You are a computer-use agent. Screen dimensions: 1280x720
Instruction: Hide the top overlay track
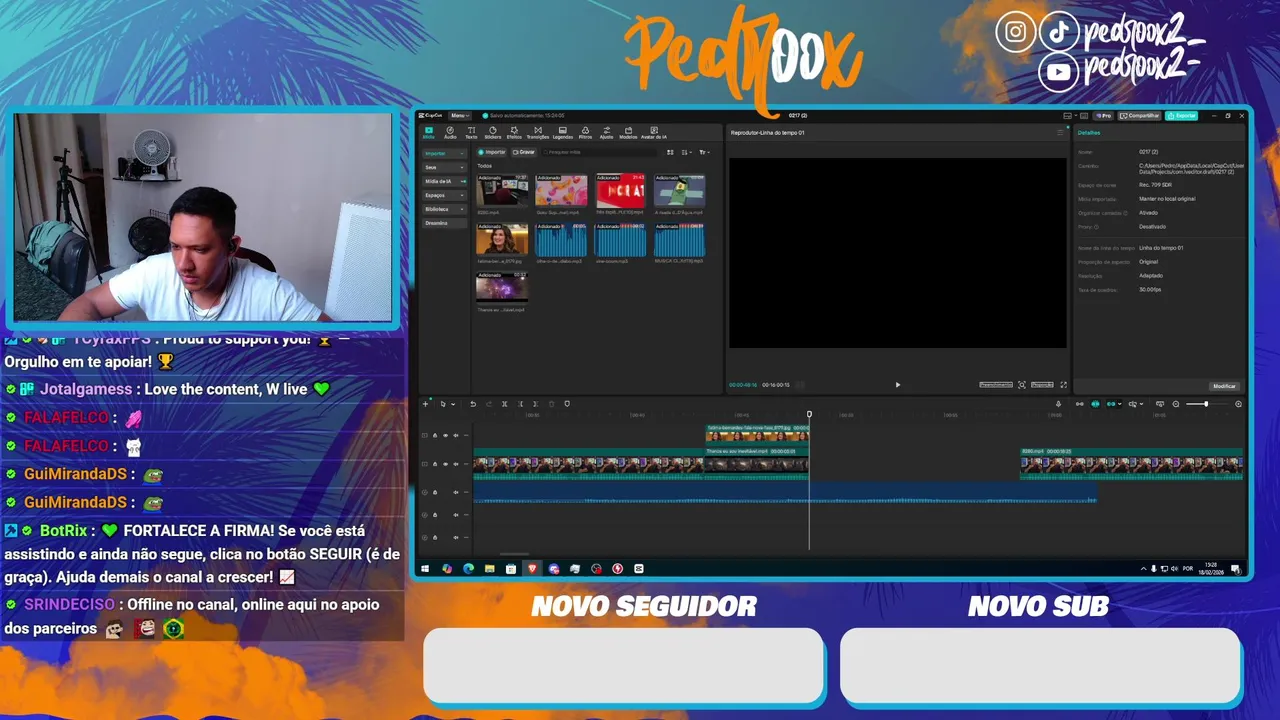pos(445,435)
